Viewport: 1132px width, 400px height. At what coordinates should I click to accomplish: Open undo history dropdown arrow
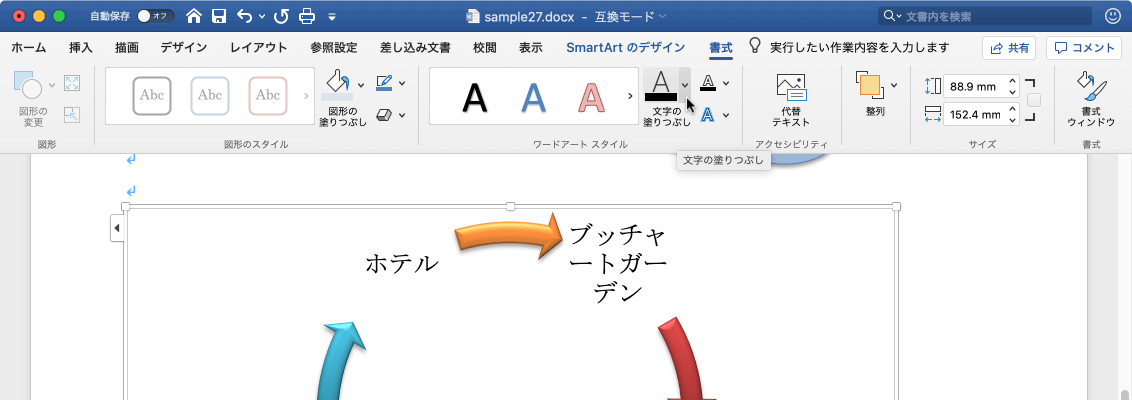261,16
